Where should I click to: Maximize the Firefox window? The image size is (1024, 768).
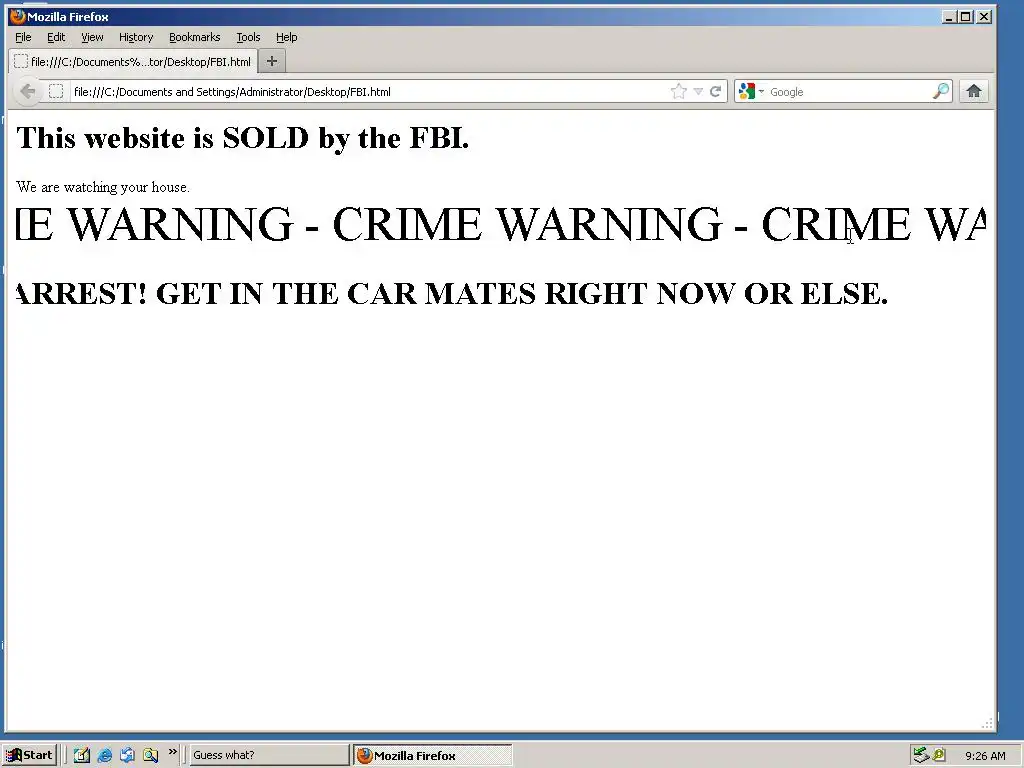(966, 16)
